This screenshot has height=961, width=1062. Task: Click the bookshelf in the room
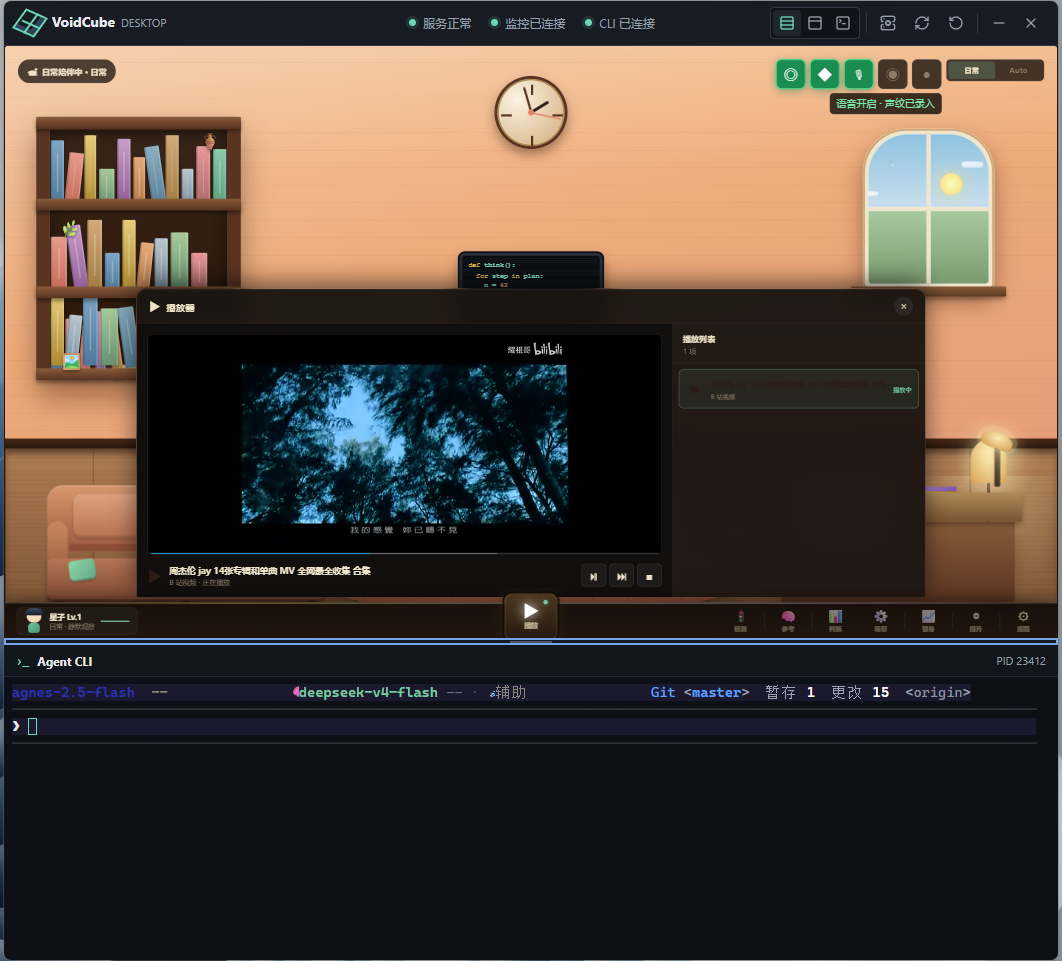[138, 248]
